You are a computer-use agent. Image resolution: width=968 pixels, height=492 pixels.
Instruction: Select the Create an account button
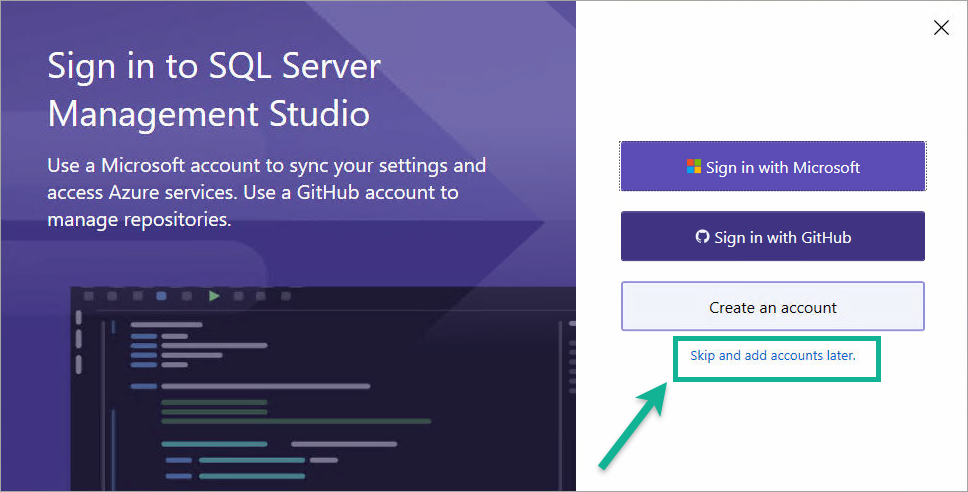point(772,307)
